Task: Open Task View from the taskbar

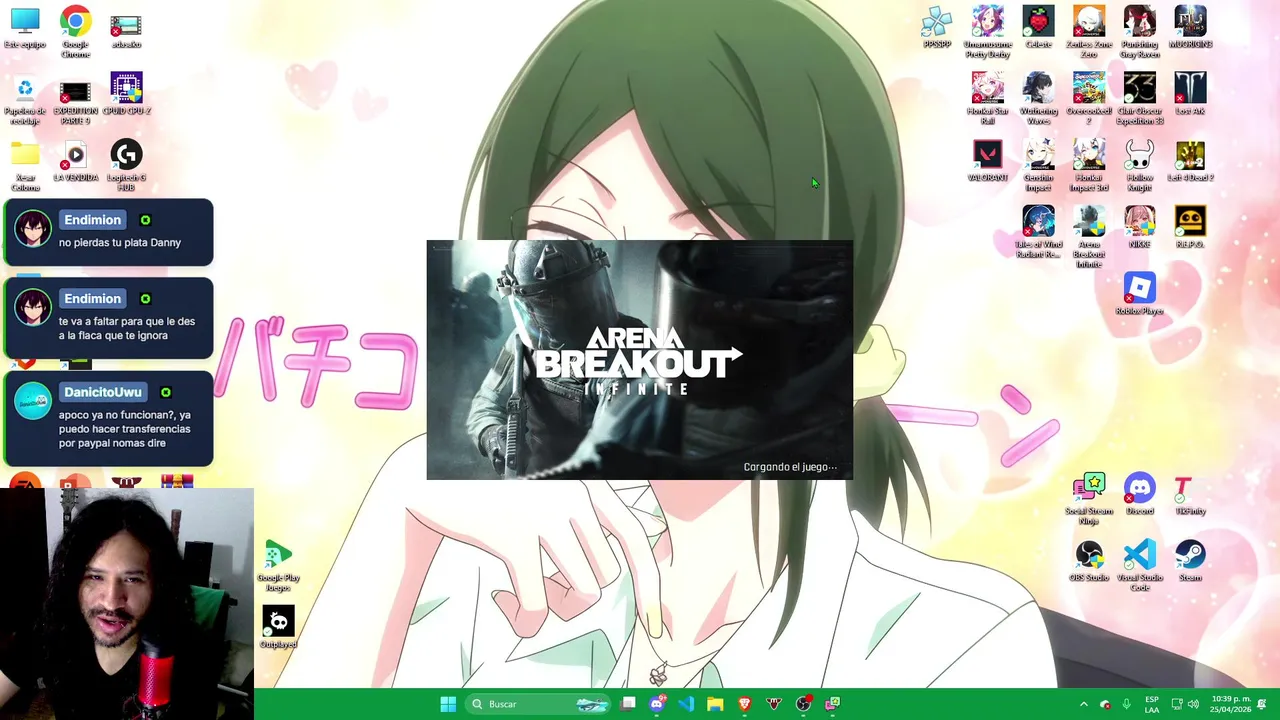Action: 628,704
